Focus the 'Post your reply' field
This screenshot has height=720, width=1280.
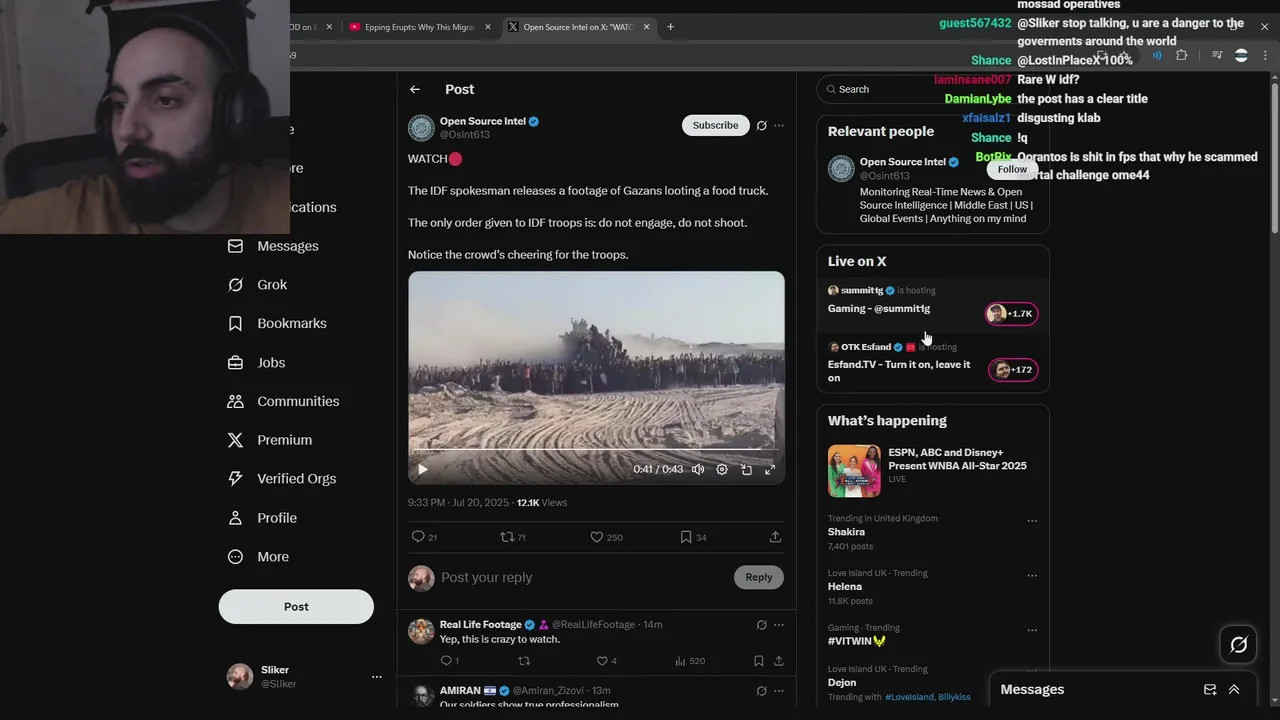point(582,577)
